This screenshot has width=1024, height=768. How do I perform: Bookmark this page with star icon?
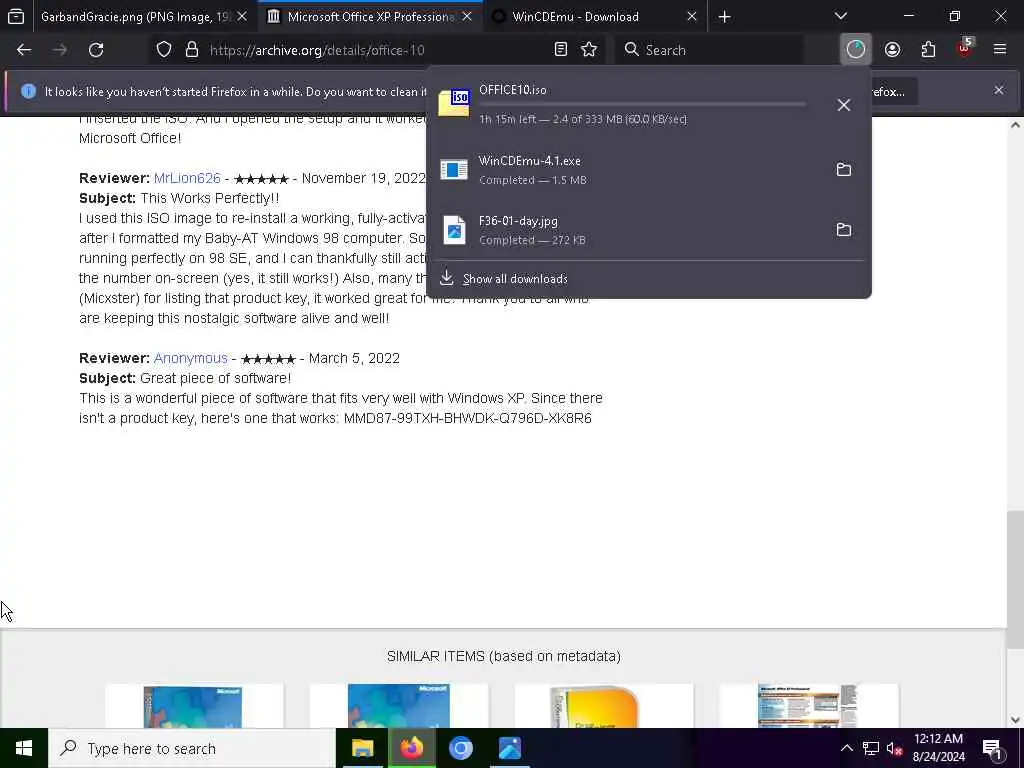589,50
